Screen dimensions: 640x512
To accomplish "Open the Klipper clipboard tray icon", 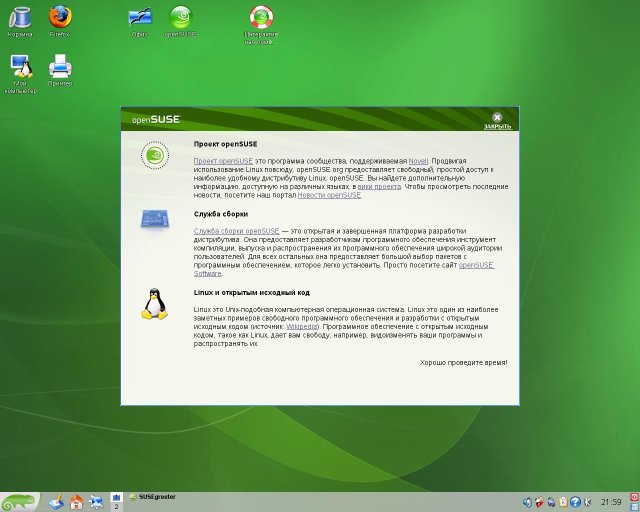I will (564, 502).
